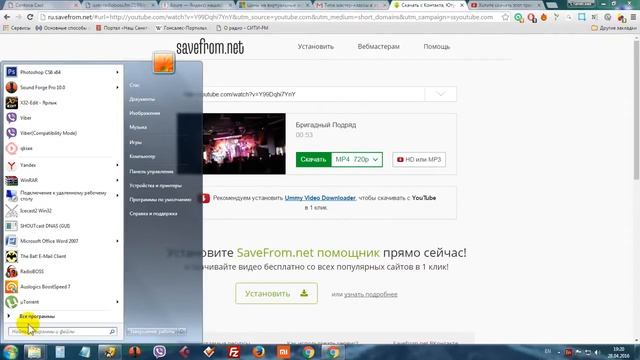
Task: Open Control Panel from Start menu
Action: click(151, 171)
